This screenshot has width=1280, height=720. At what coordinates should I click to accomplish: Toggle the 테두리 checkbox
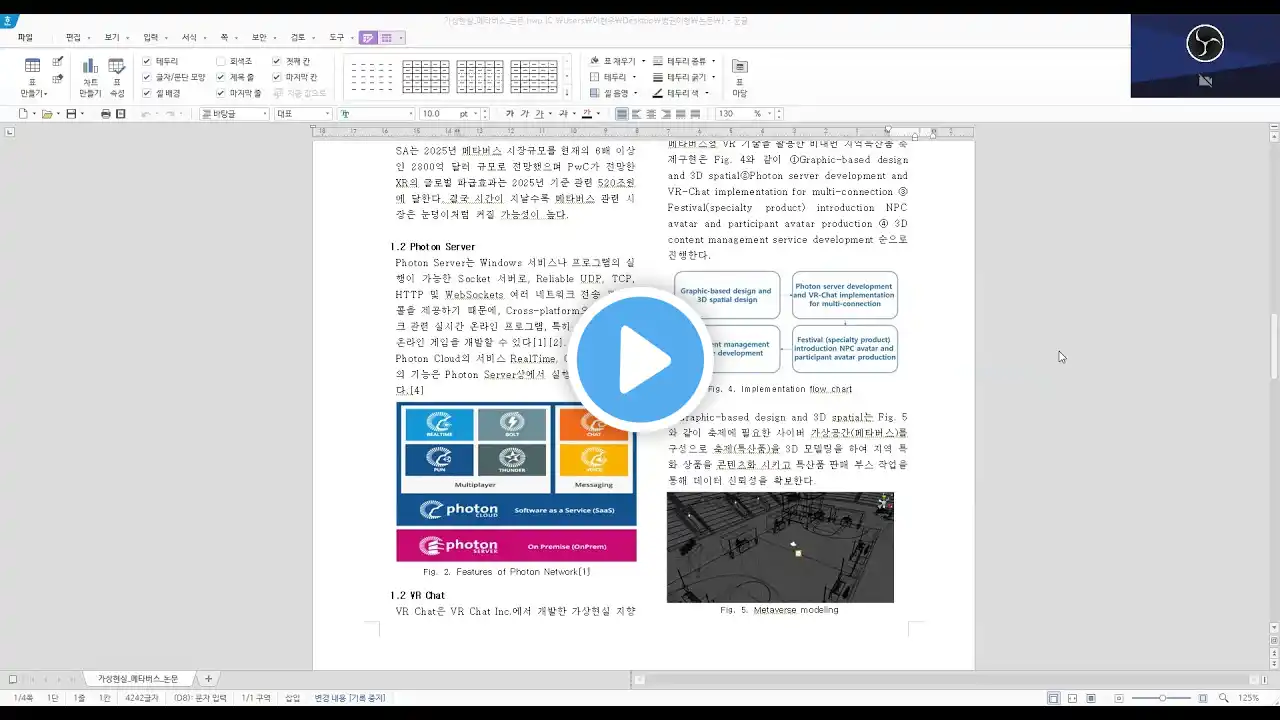(x=147, y=61)
